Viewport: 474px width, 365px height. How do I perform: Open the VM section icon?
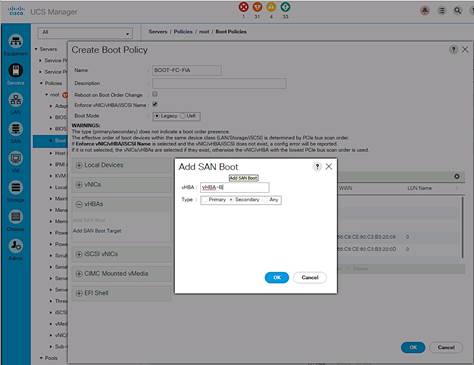point(16,158)
